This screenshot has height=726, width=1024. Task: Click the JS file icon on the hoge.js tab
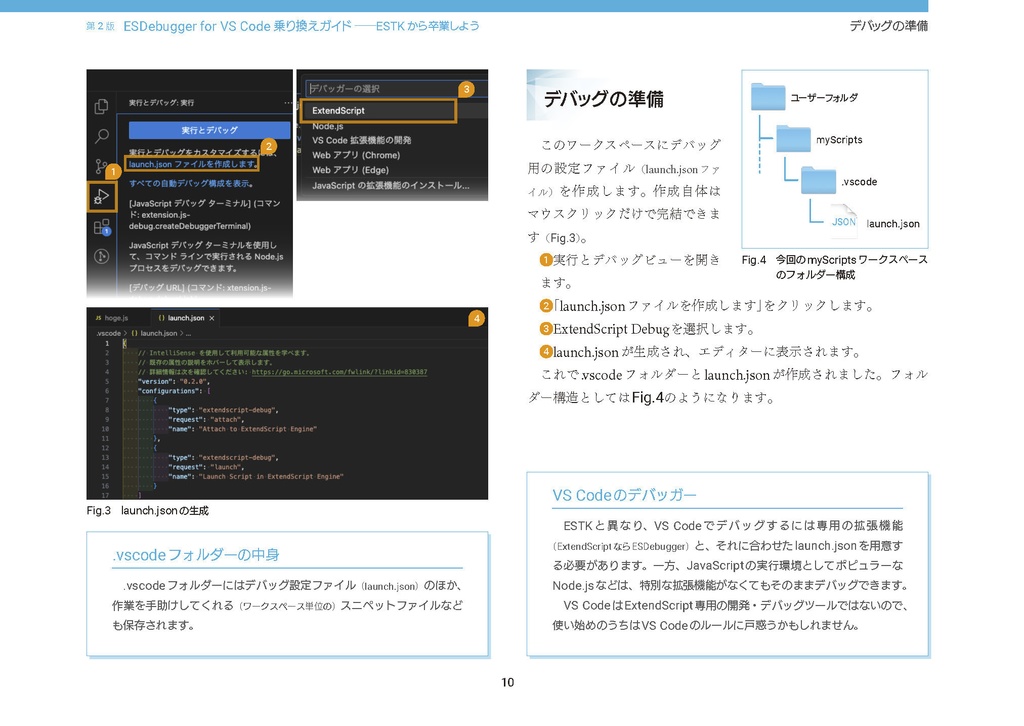[x=99, y=318]
